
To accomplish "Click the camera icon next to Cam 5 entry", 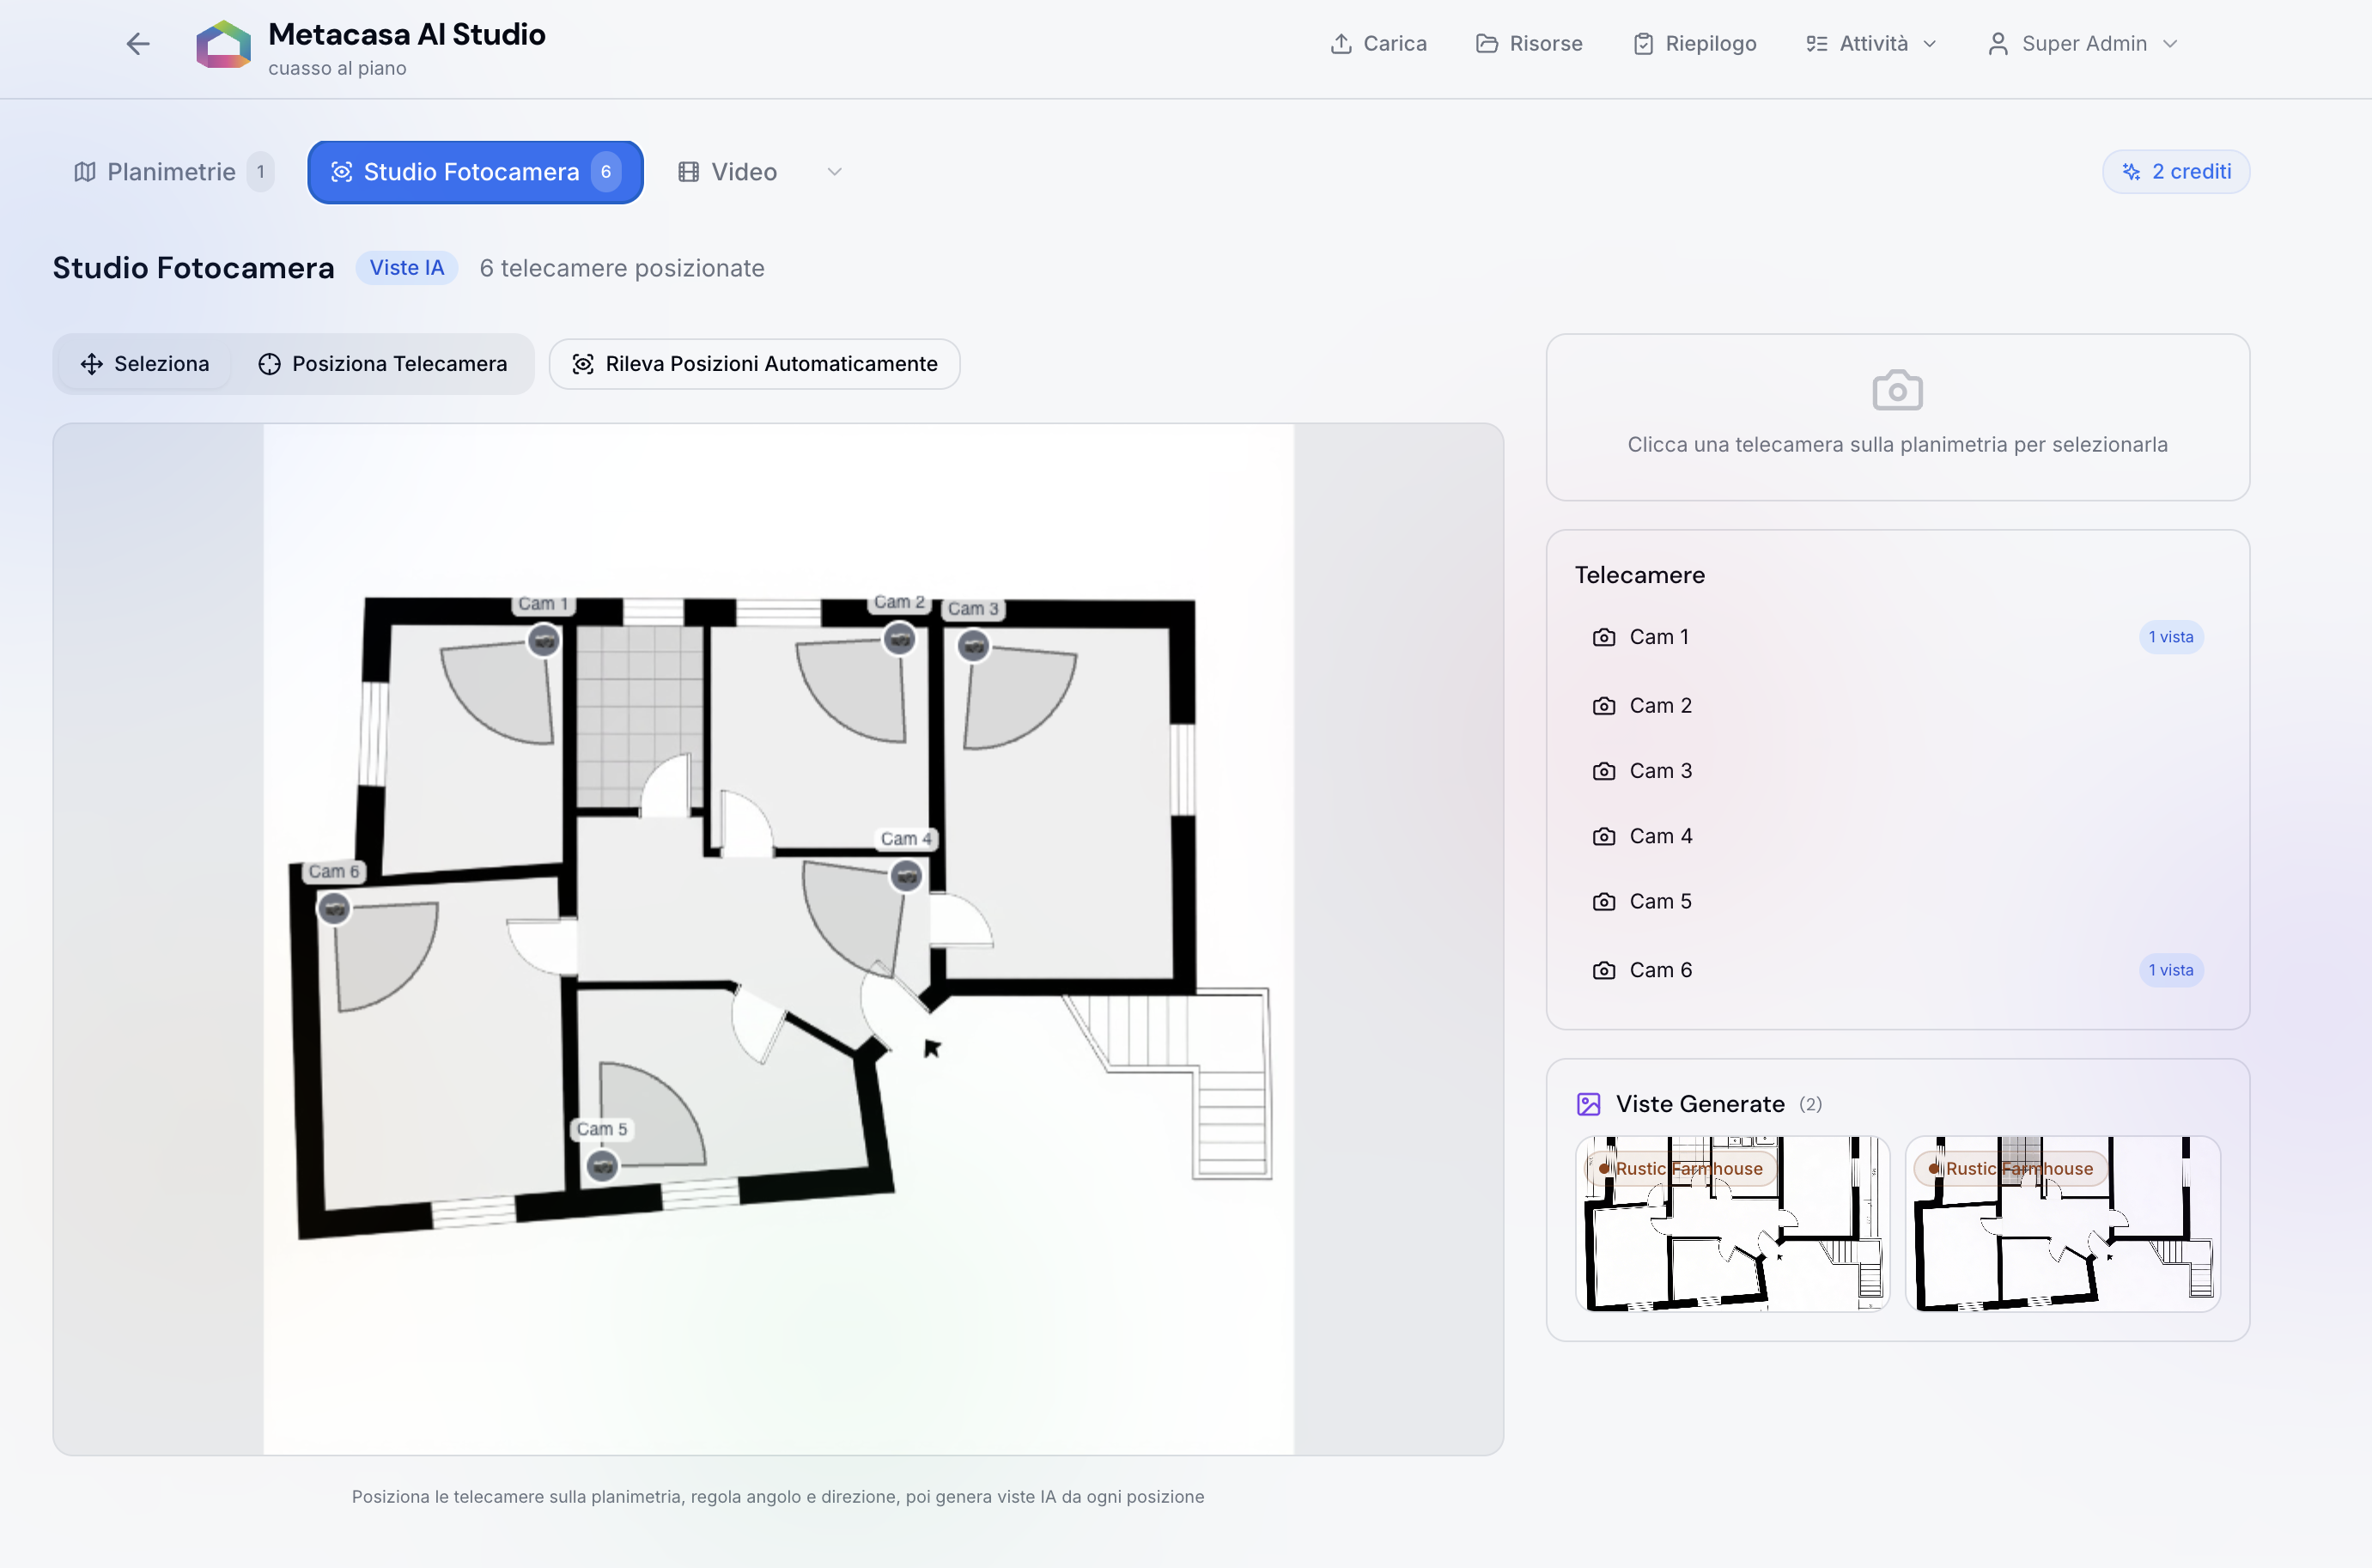I will coord(1603,901).
